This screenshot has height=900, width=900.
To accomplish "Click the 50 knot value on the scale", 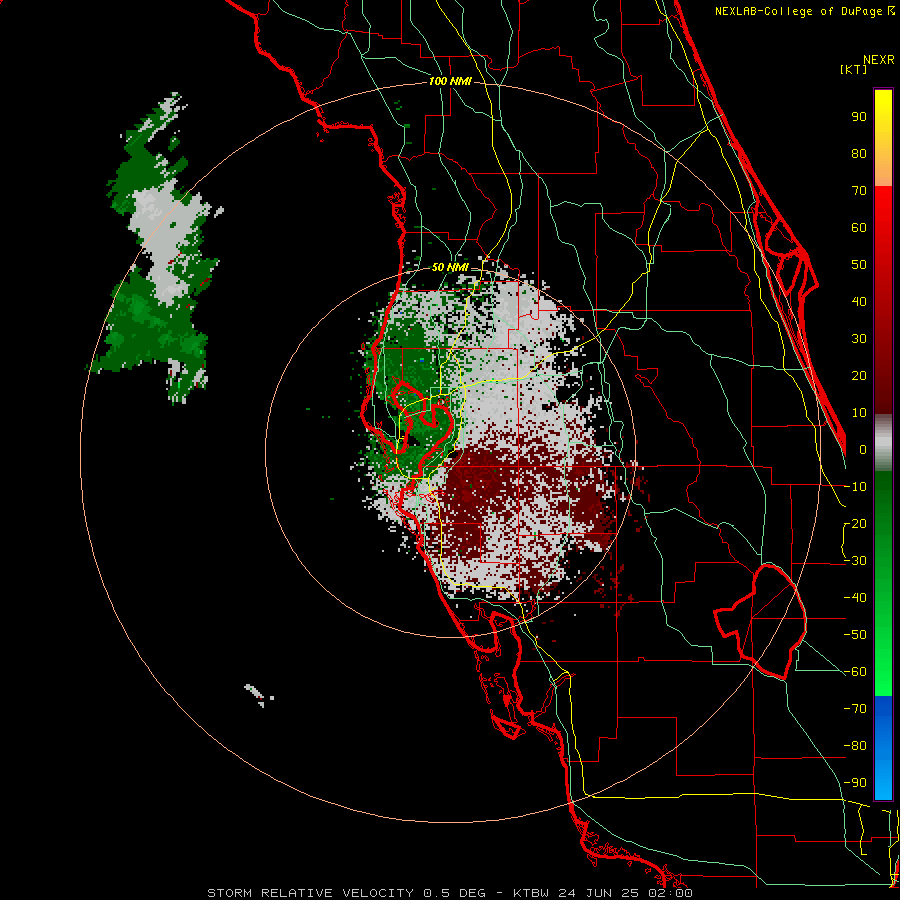I will coord(859,265).
